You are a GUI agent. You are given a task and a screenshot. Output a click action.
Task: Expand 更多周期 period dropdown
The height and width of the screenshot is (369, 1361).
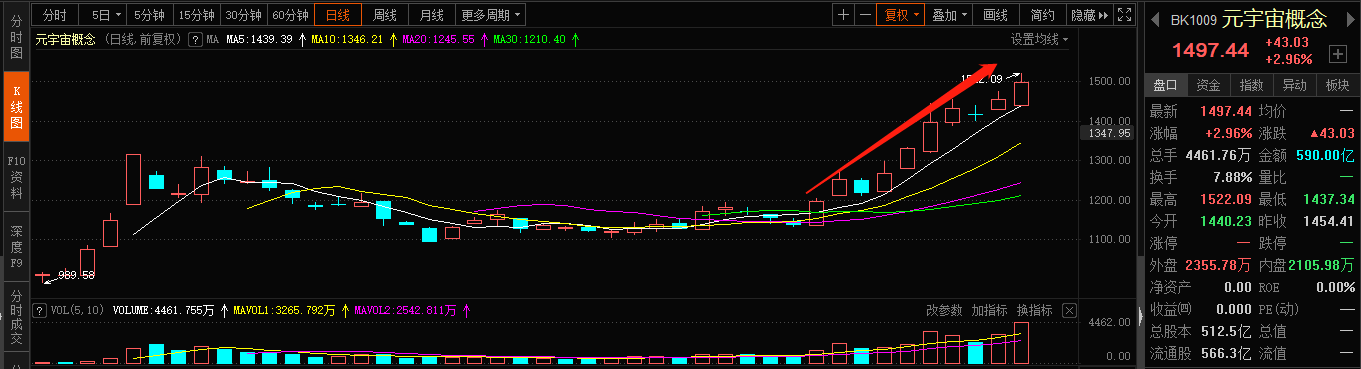[x=490, y=15]
